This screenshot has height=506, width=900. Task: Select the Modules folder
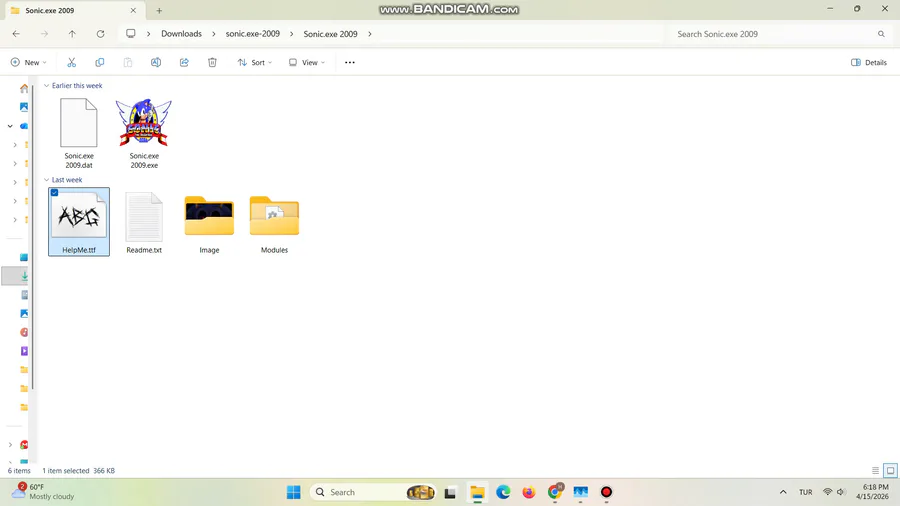pyautogui.click(x=274, y=222)
